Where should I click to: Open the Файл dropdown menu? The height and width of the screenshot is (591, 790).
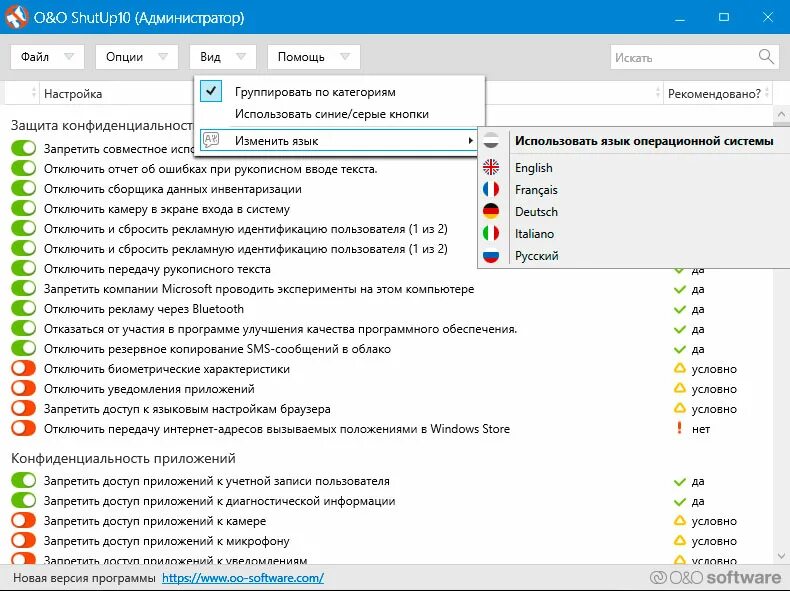click(x=47, y=56)
